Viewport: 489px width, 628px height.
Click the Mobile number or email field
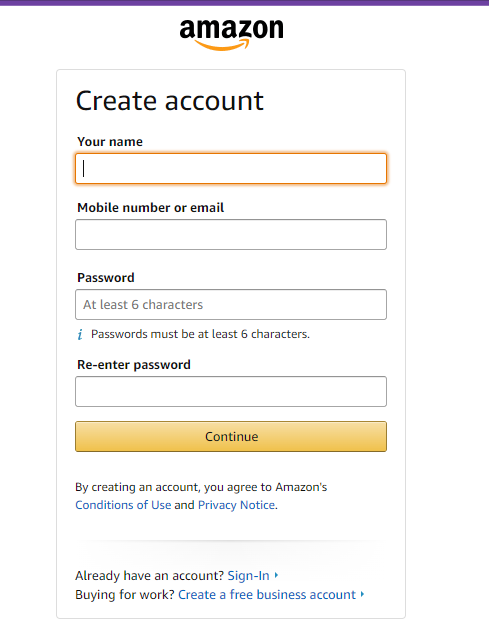pos(231,235)
